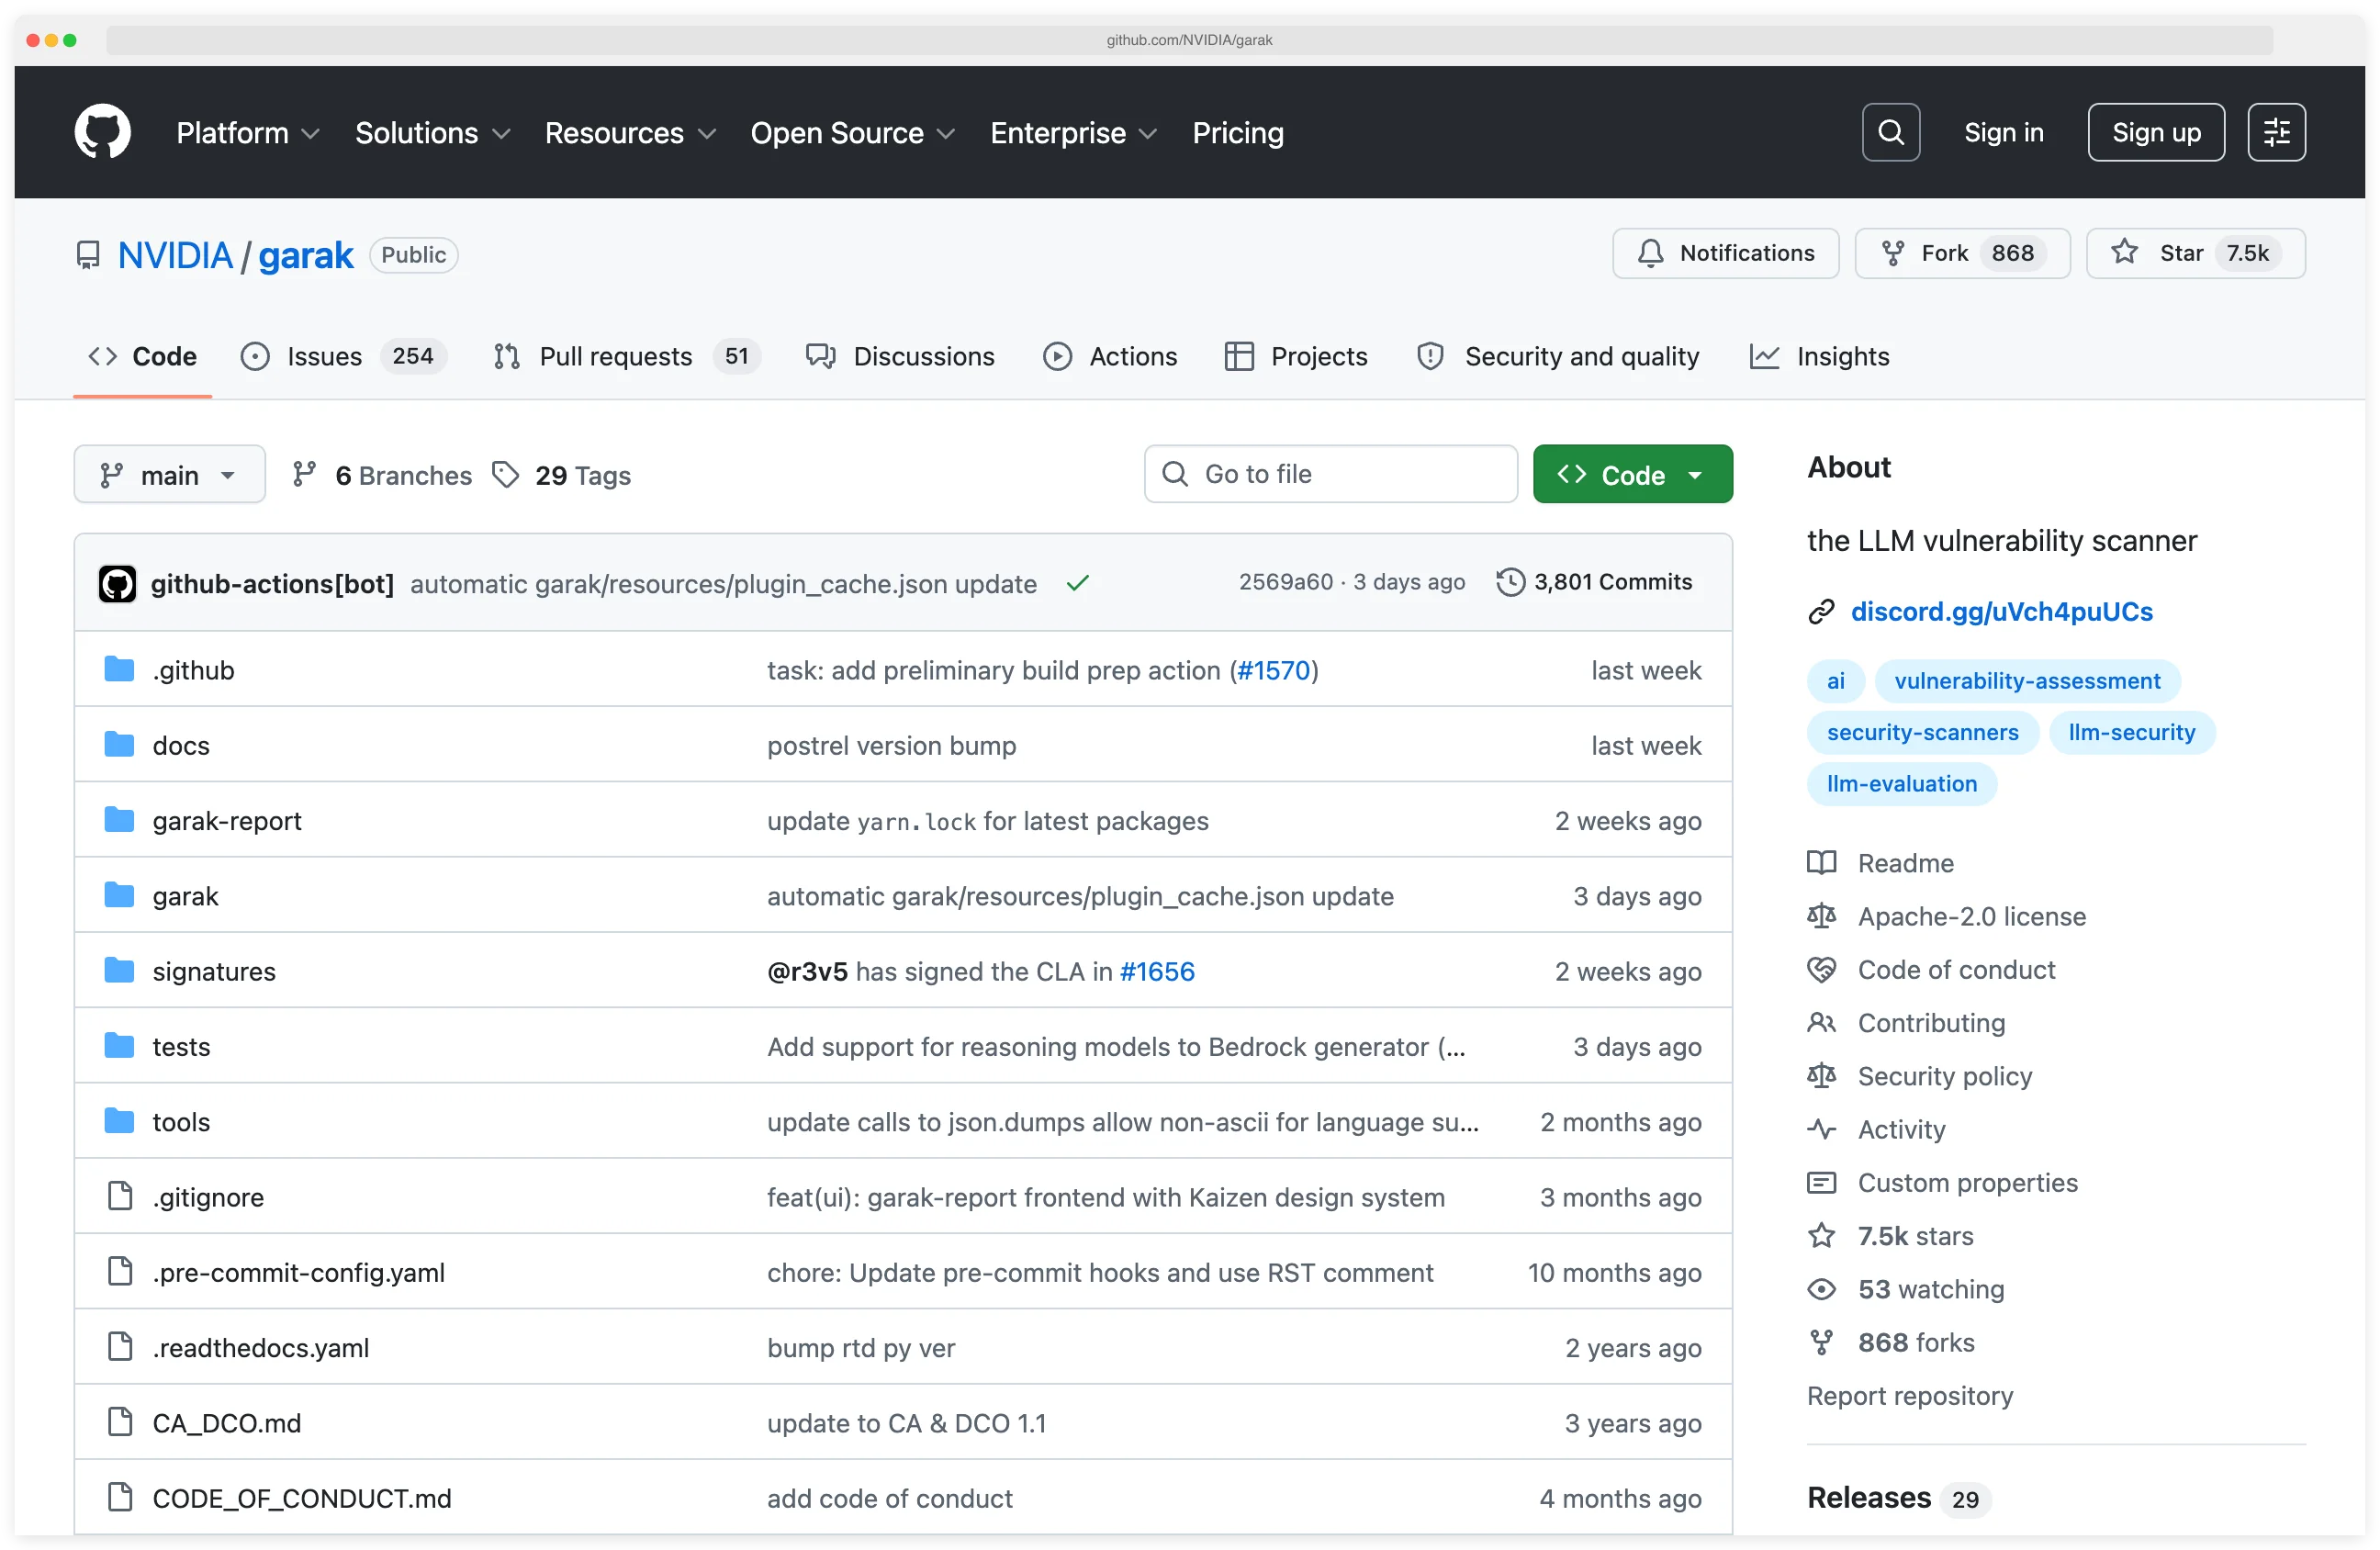Viewport: 2380px width, 1550px height.
Task: Click the branch icon beside 6 Branches
Action: (305, 474)
